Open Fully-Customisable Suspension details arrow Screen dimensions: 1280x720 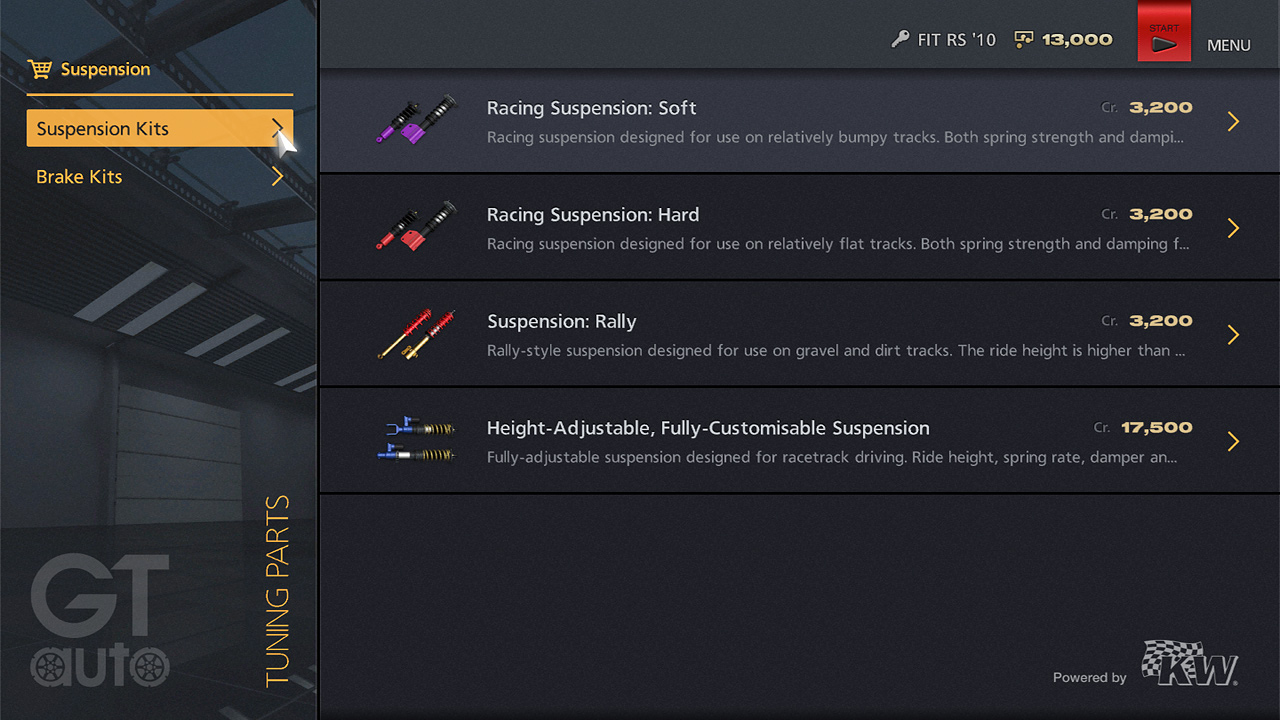click(1233, 442)
